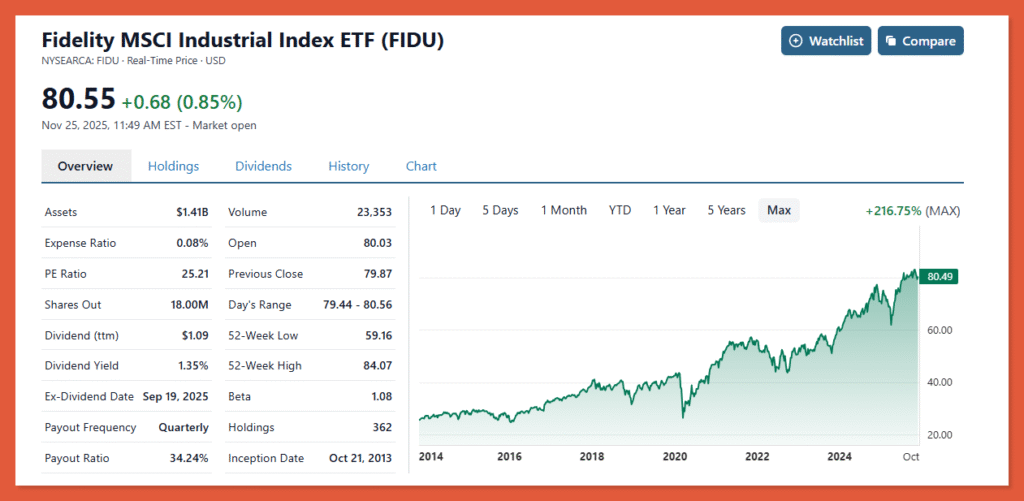Click the 2020 dip on price chart

[683, 415]
